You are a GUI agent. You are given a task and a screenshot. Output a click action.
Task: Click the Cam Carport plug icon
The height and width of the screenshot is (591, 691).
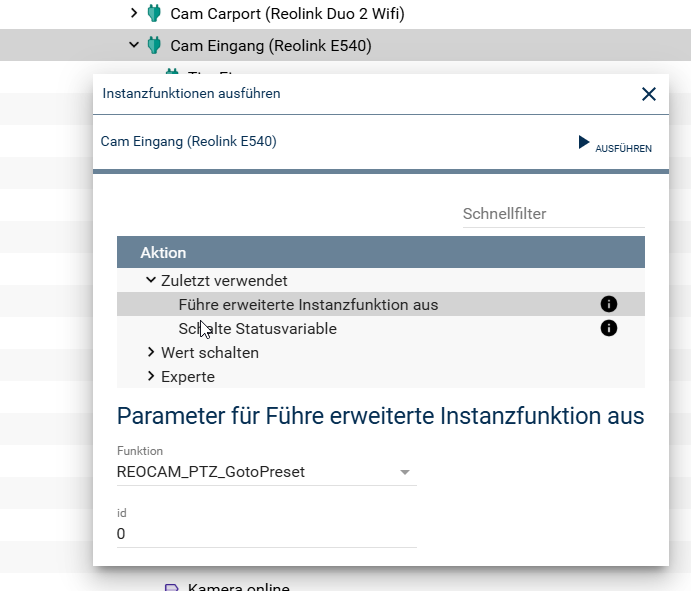click(x=154, y=13)
